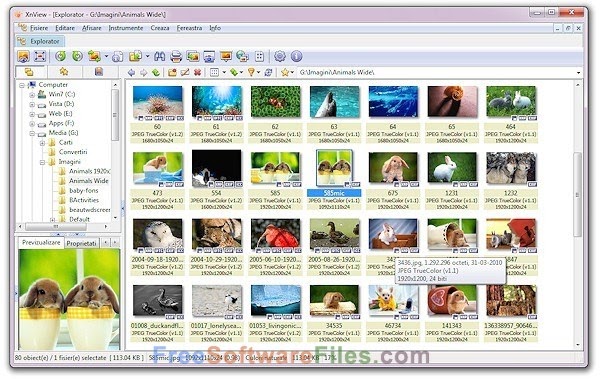The image size is (600, 379).
Task: Select the categories panel tab
Action: (x=99, y=72)
